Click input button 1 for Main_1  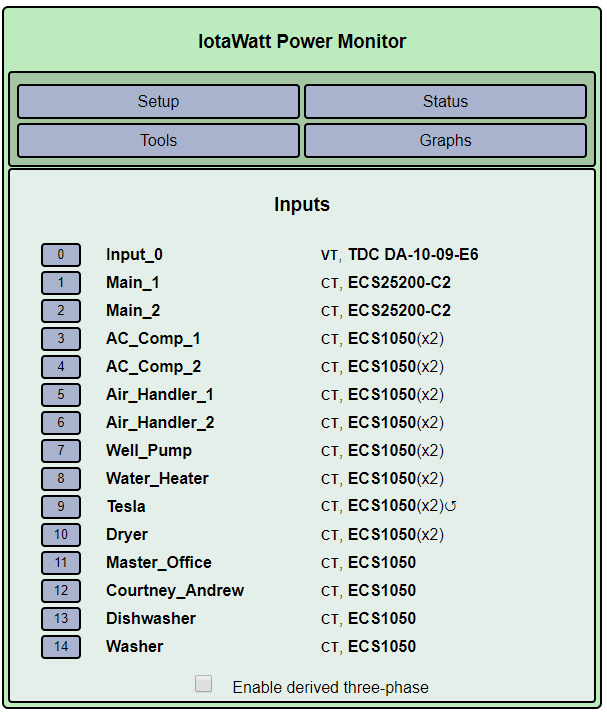coord(61,283)
